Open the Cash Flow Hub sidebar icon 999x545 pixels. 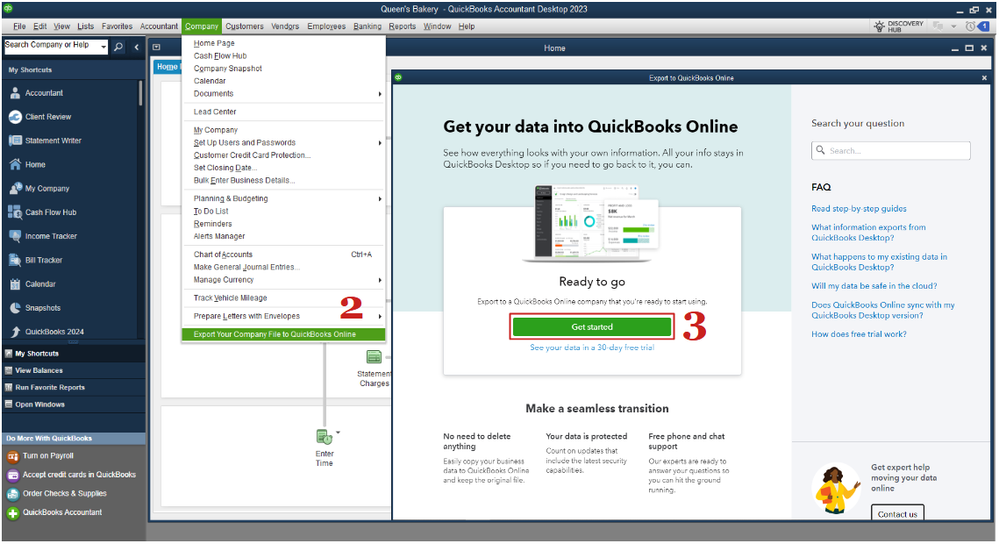pyautogui.click(x=15, y=212)
